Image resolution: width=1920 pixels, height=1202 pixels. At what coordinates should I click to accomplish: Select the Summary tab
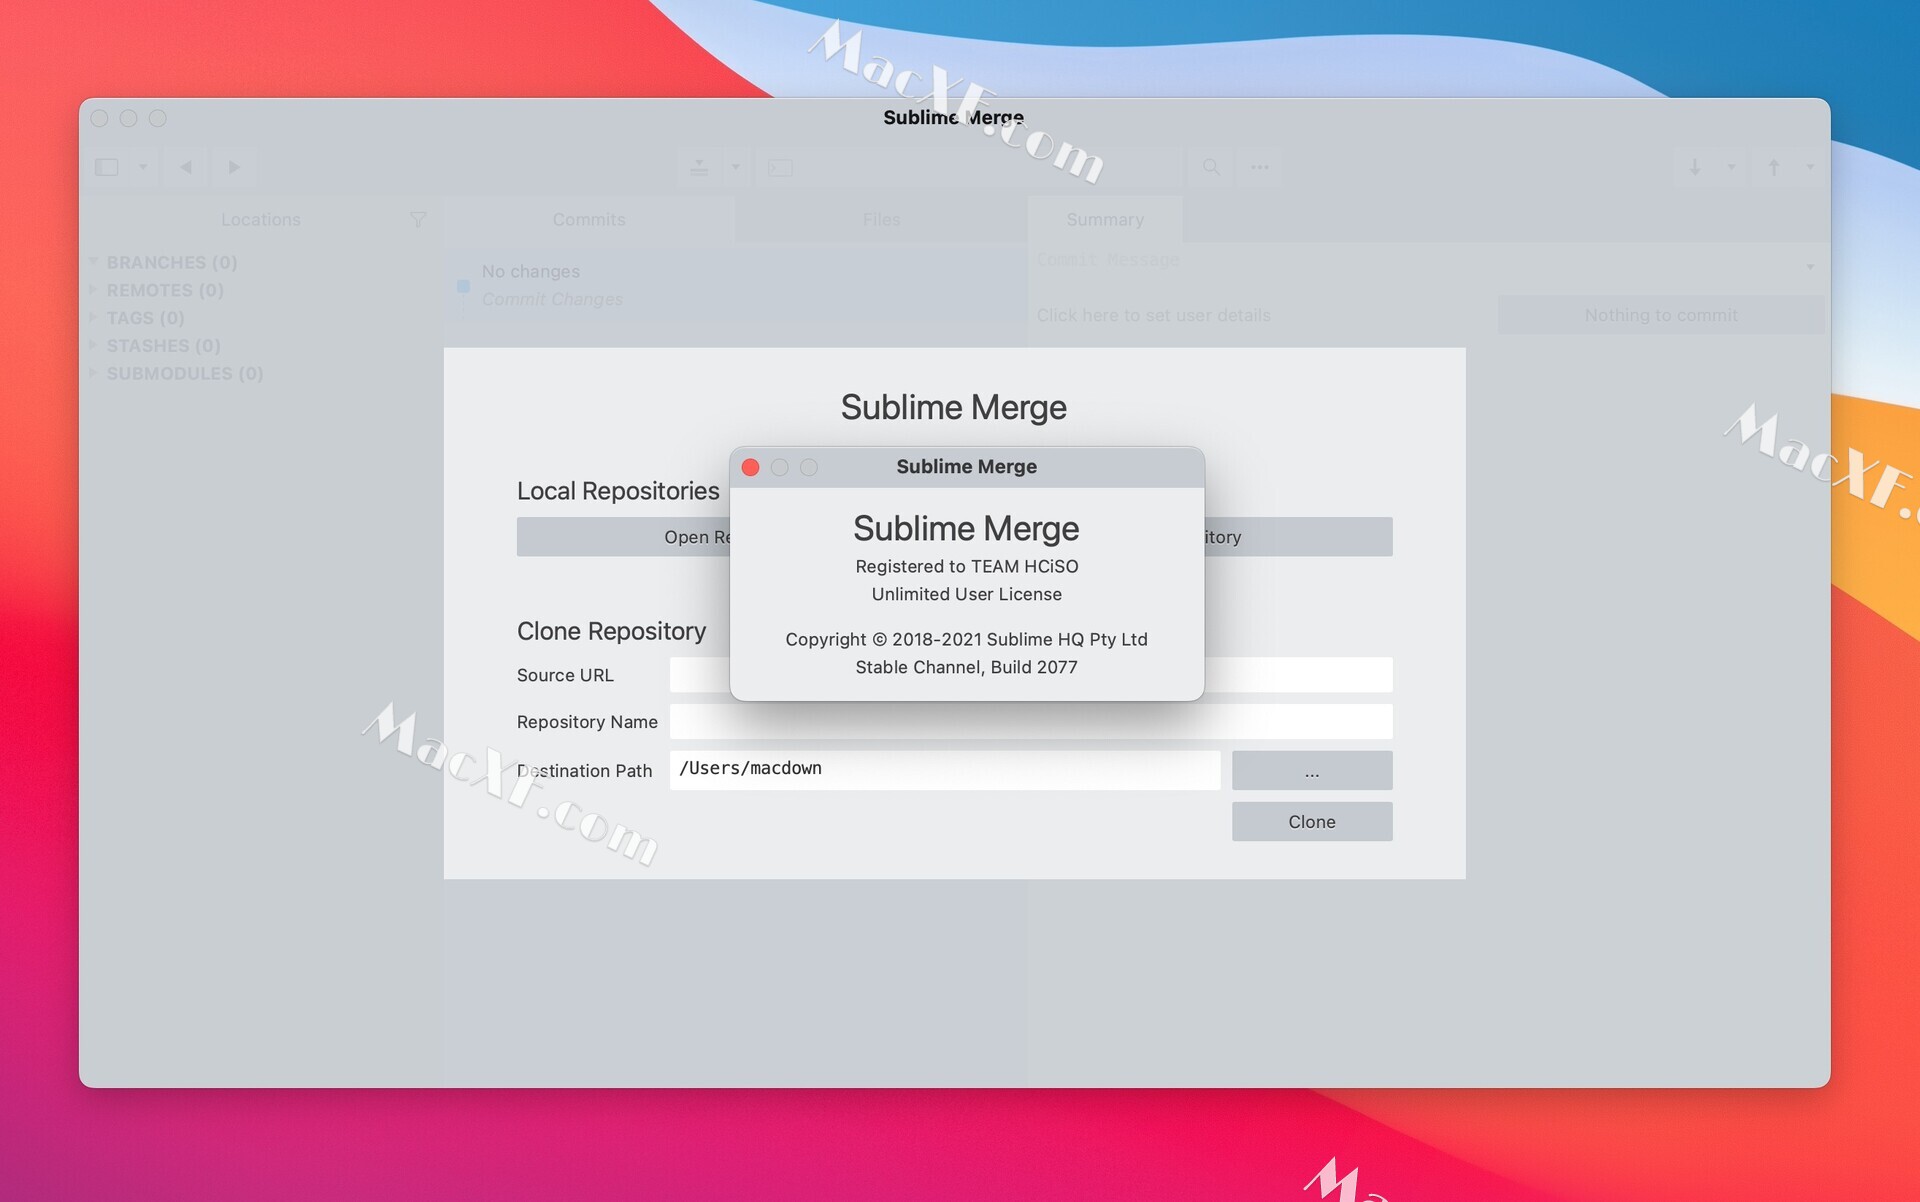pos(1105,219)
